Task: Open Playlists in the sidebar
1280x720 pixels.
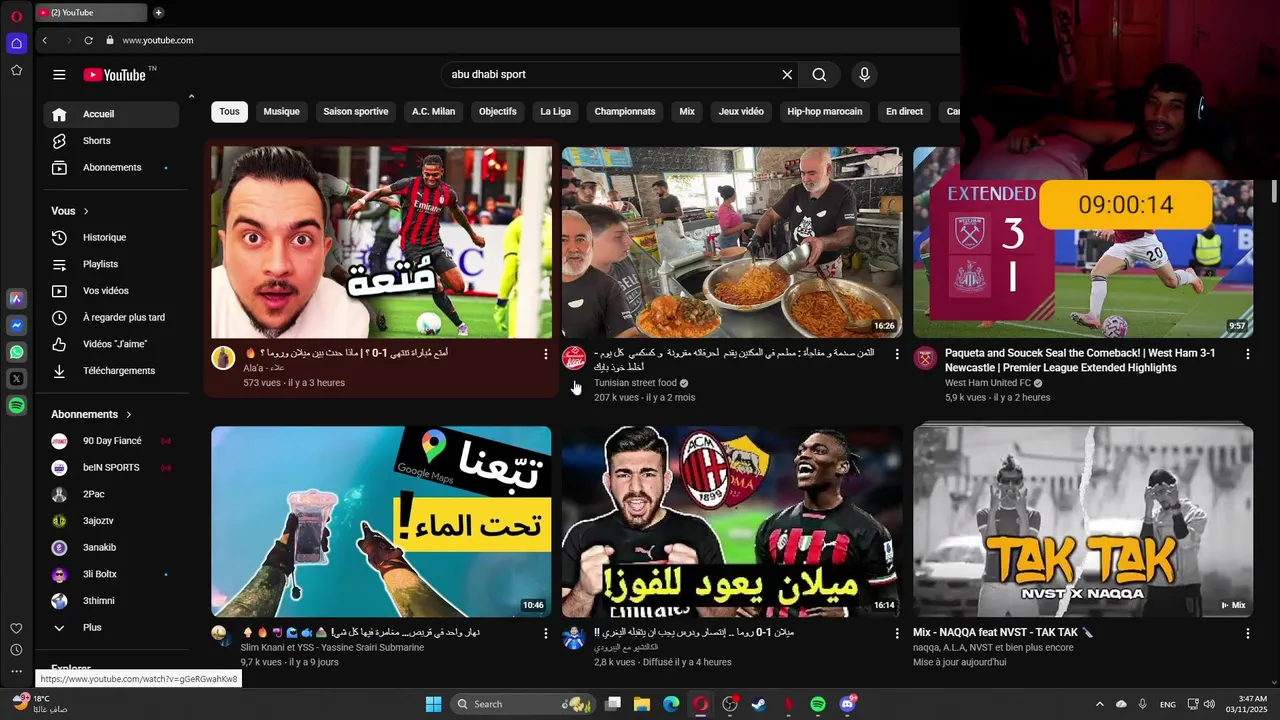Action: tap(111, 264)
